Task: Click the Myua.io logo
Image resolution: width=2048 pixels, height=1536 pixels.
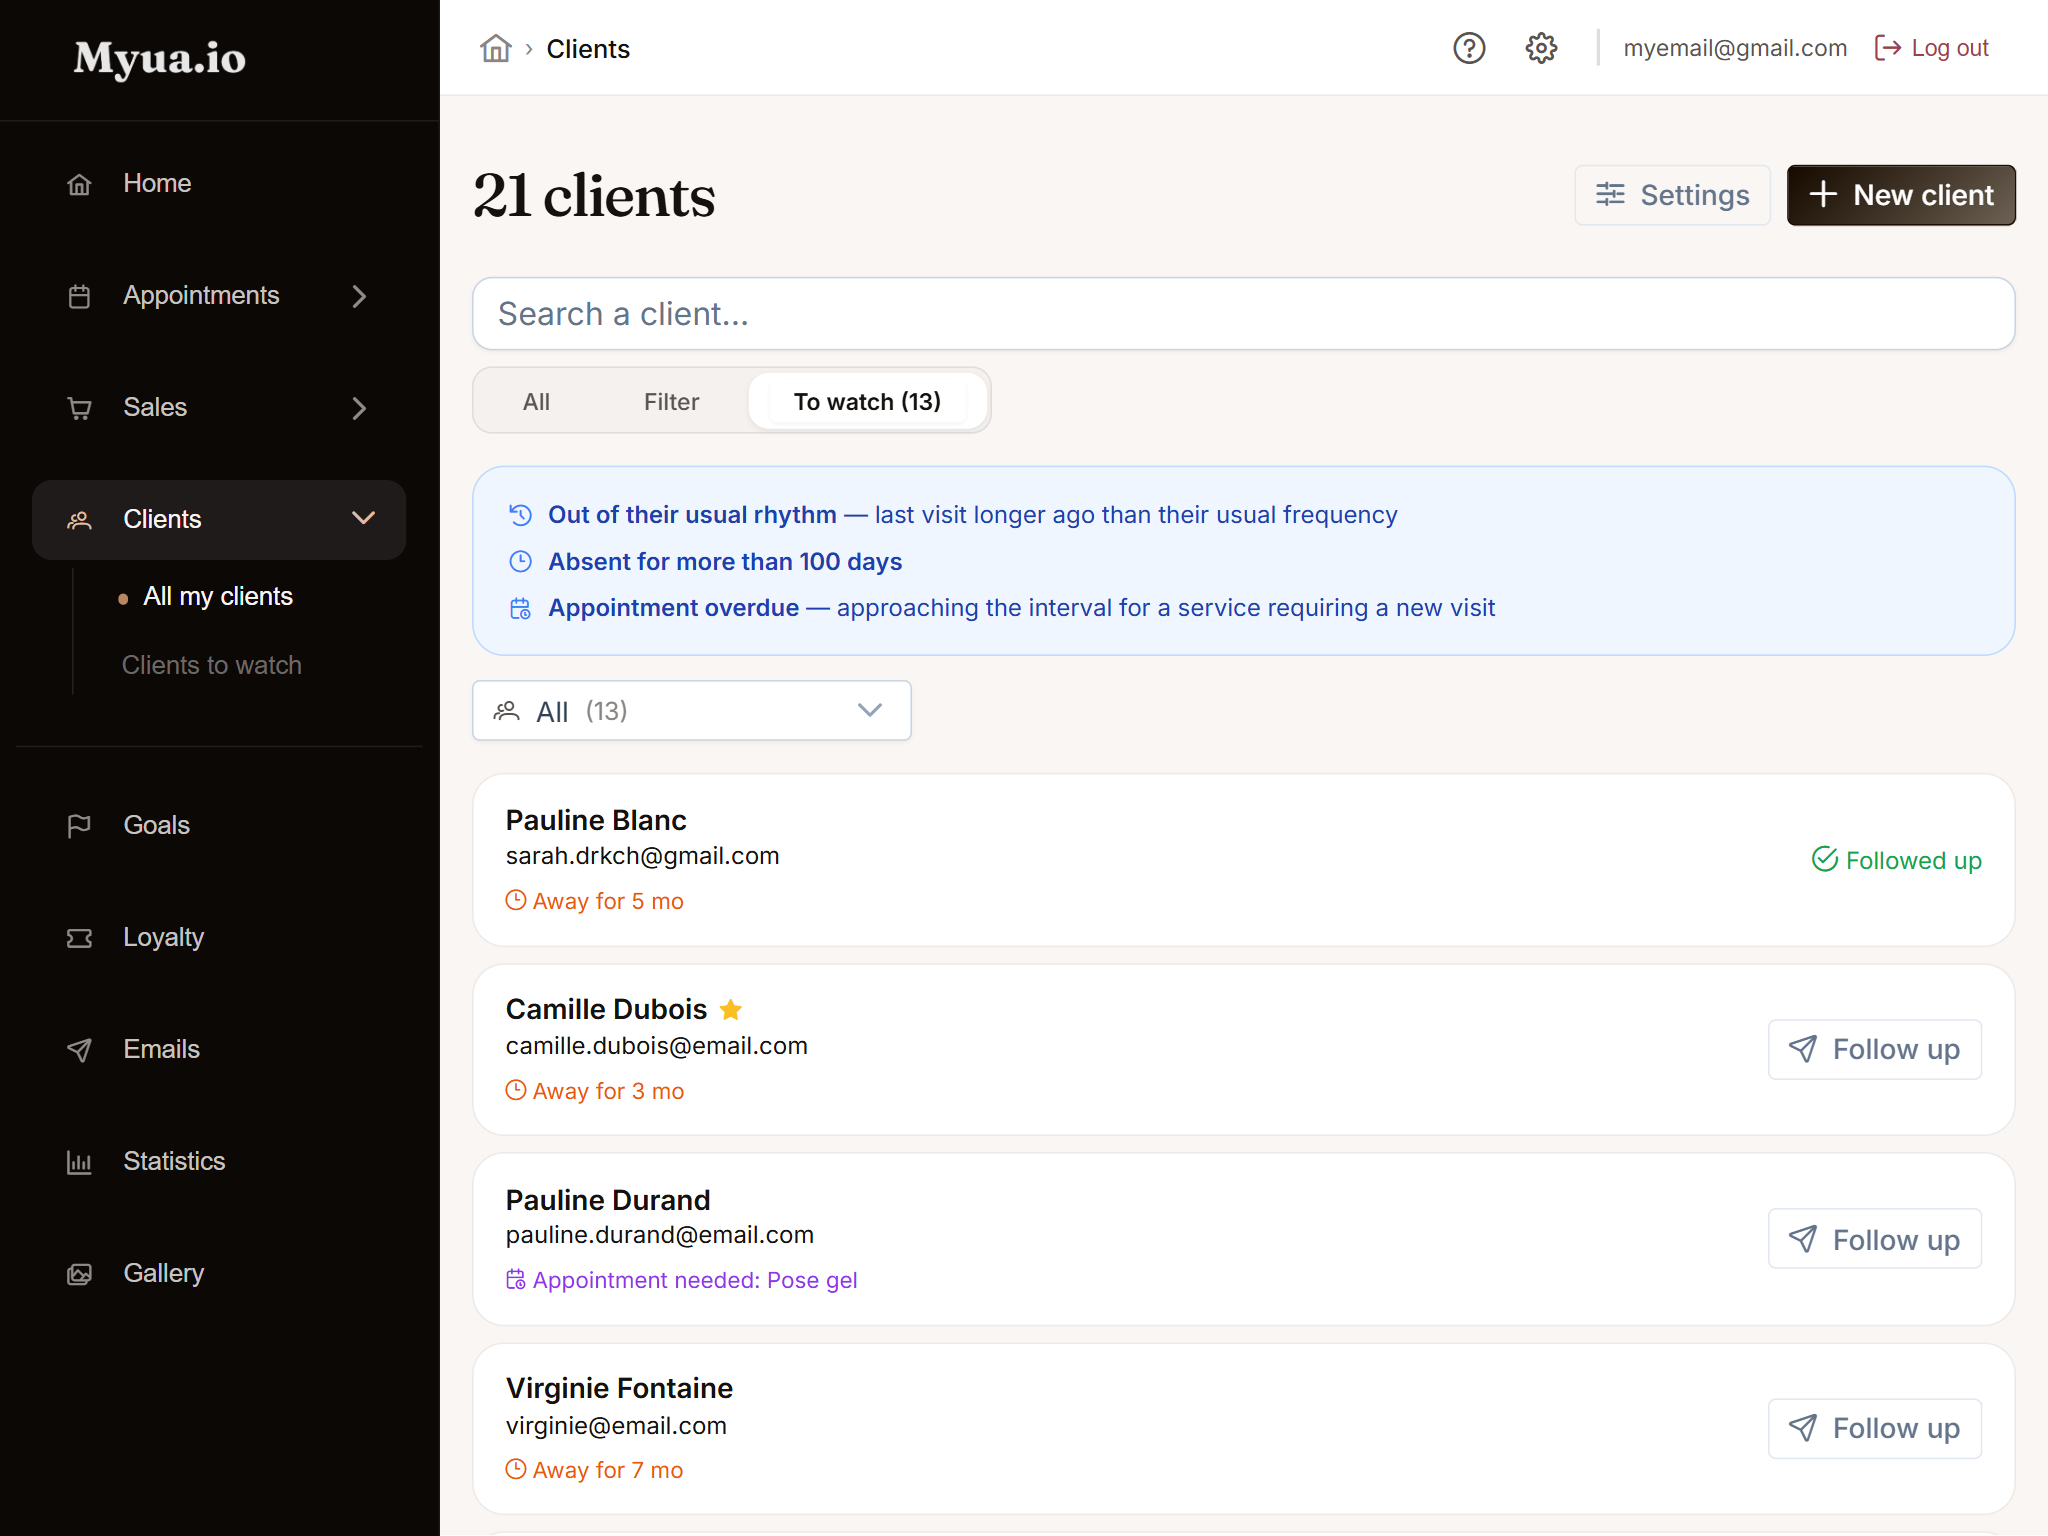Action: [x=160, y=58]
